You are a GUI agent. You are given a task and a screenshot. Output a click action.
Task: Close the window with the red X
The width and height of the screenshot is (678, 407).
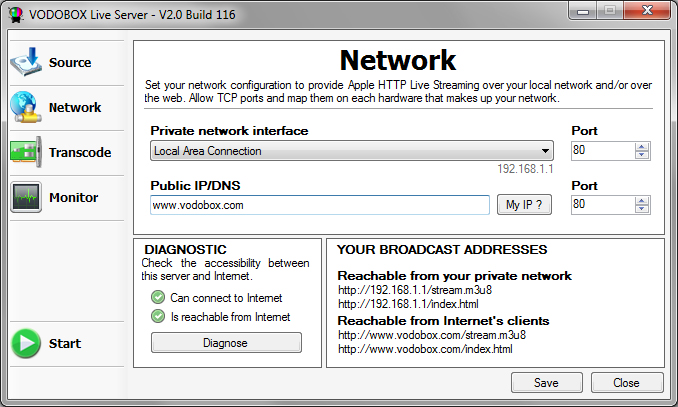(647, 11)
